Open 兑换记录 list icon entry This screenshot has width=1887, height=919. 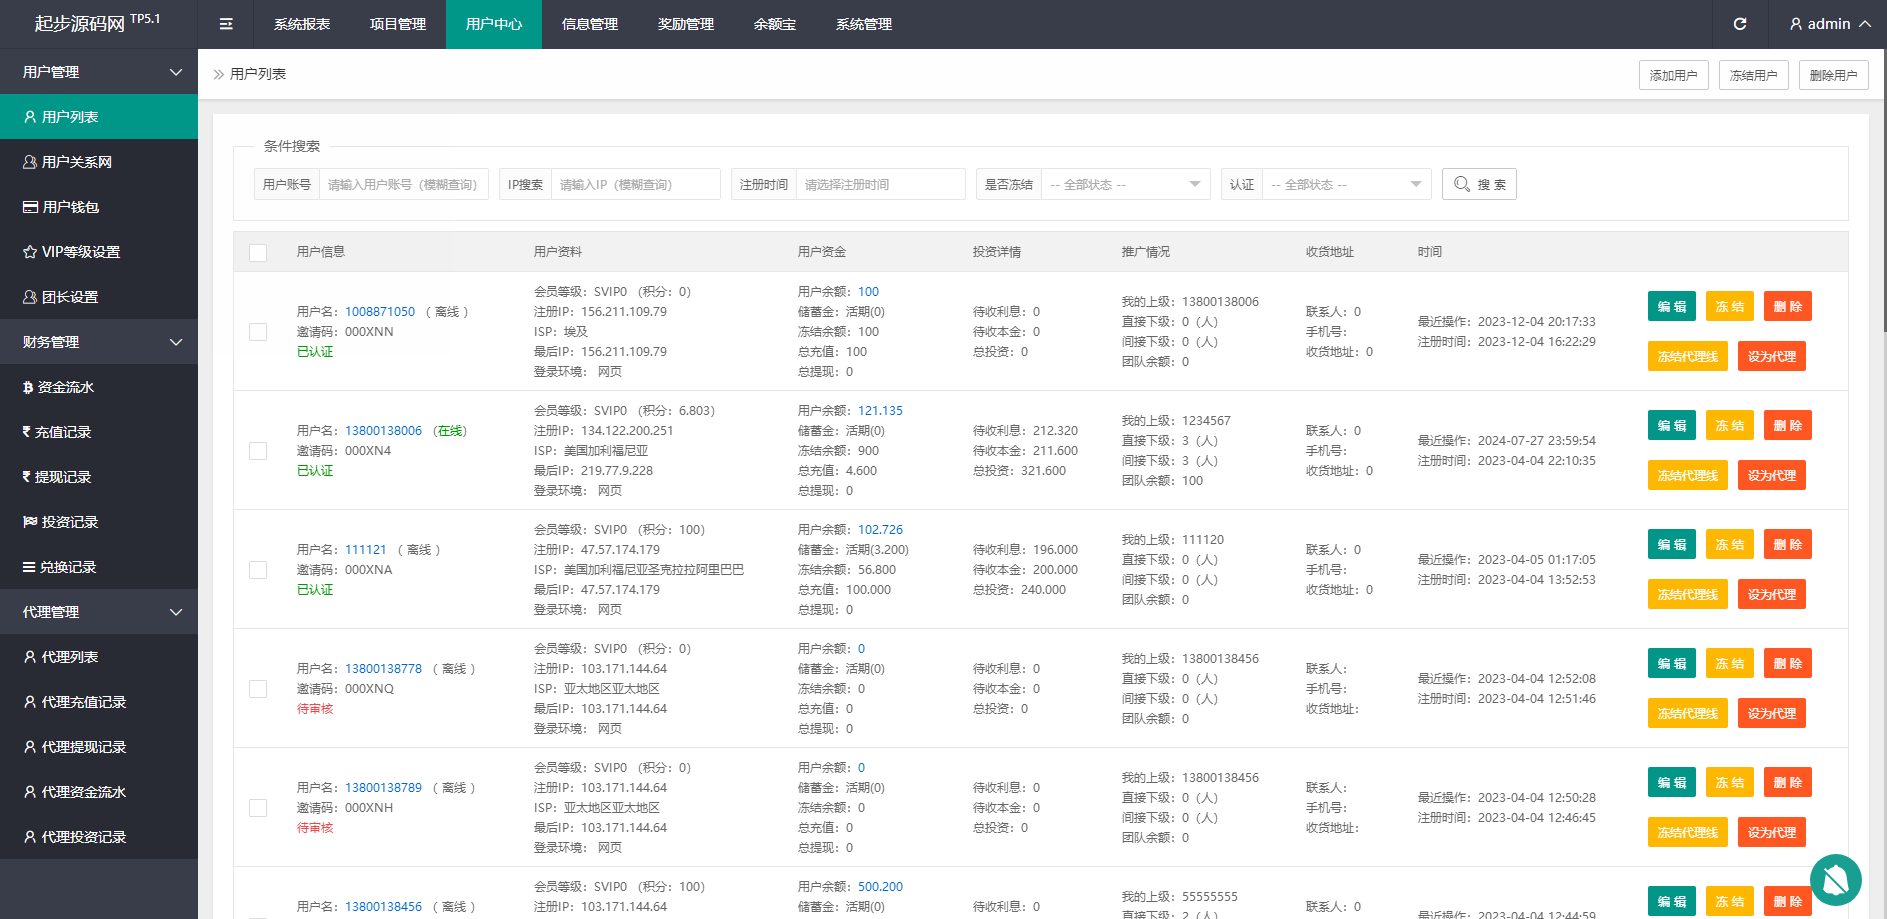[x=29, y=567]
